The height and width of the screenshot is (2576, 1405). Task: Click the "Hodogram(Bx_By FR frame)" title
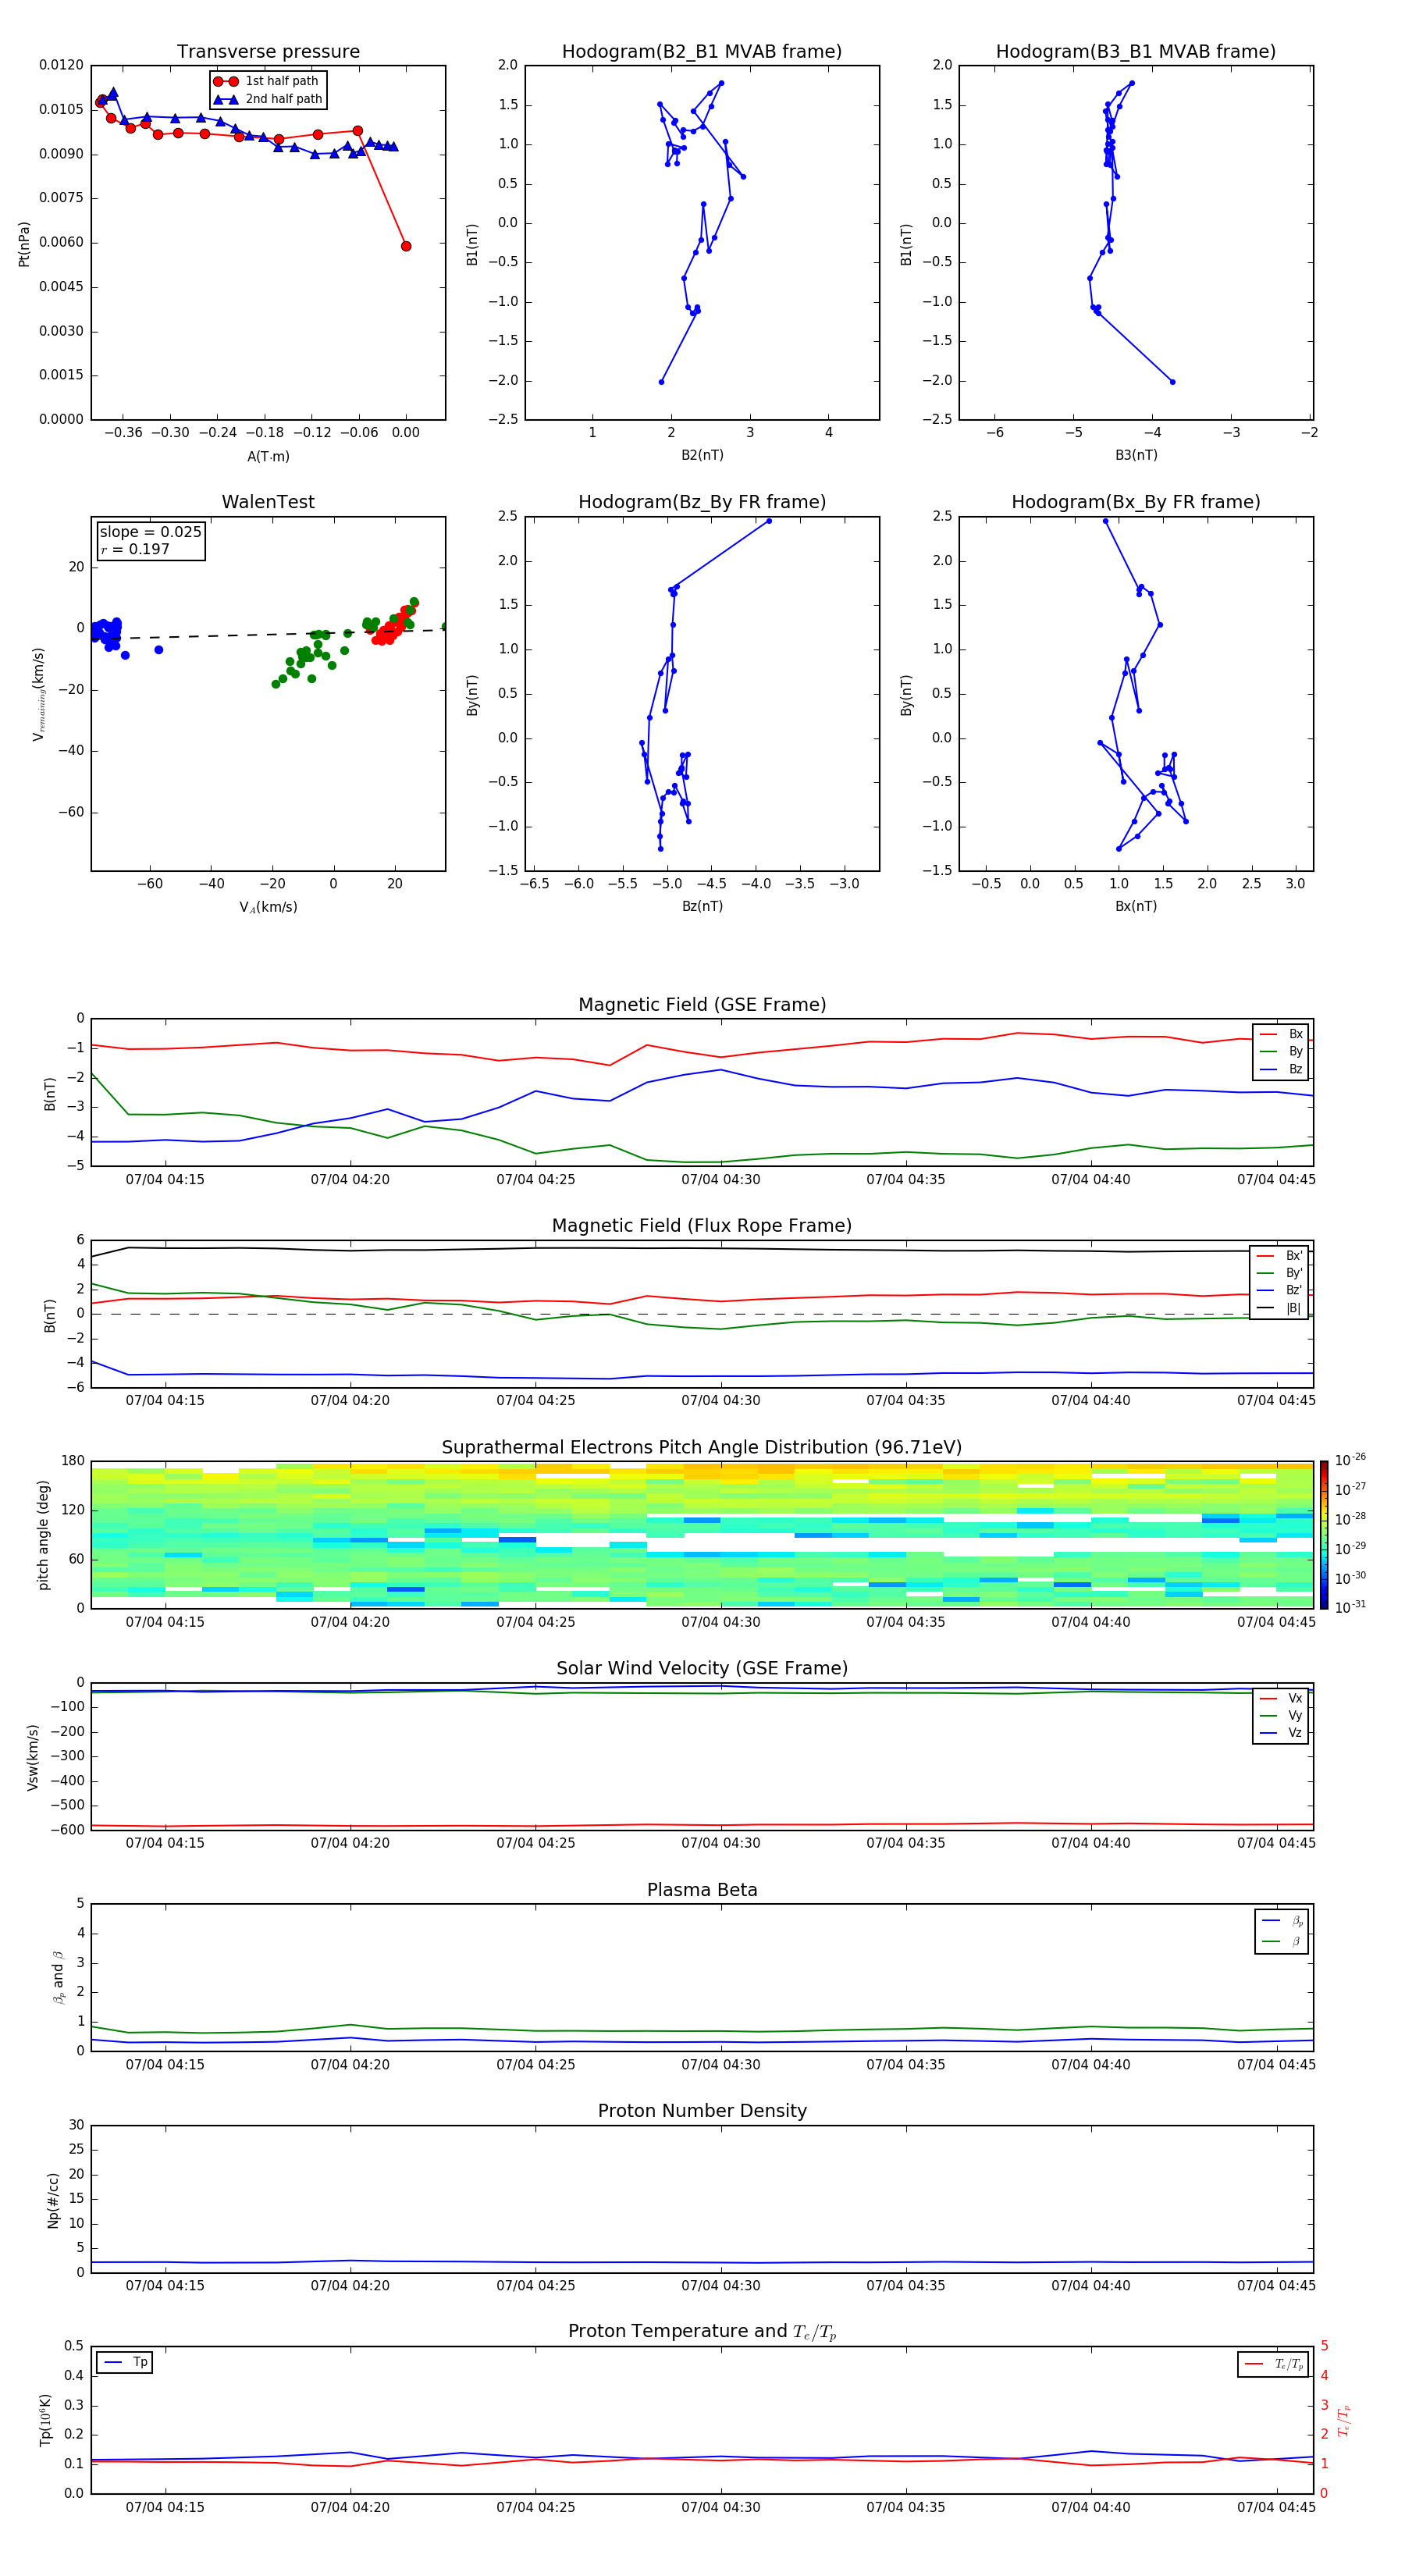[1136, 502]
